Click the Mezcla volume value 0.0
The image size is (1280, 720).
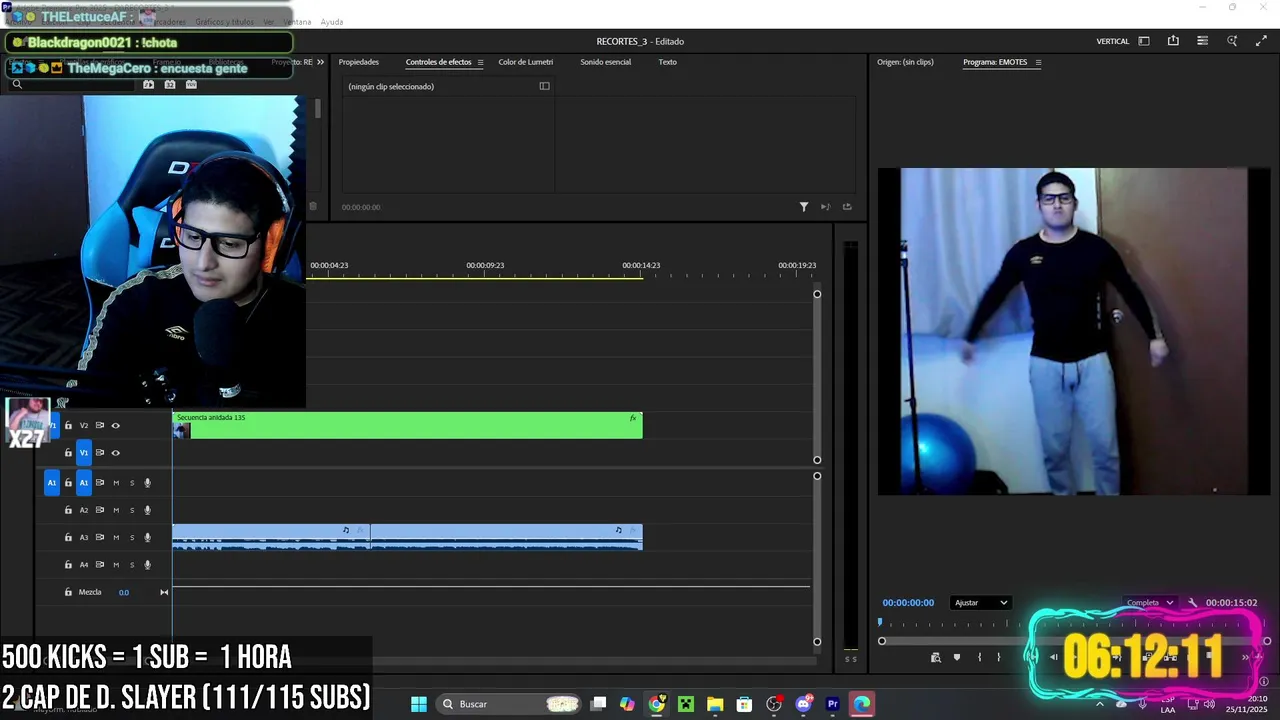(x=124, y=592)
